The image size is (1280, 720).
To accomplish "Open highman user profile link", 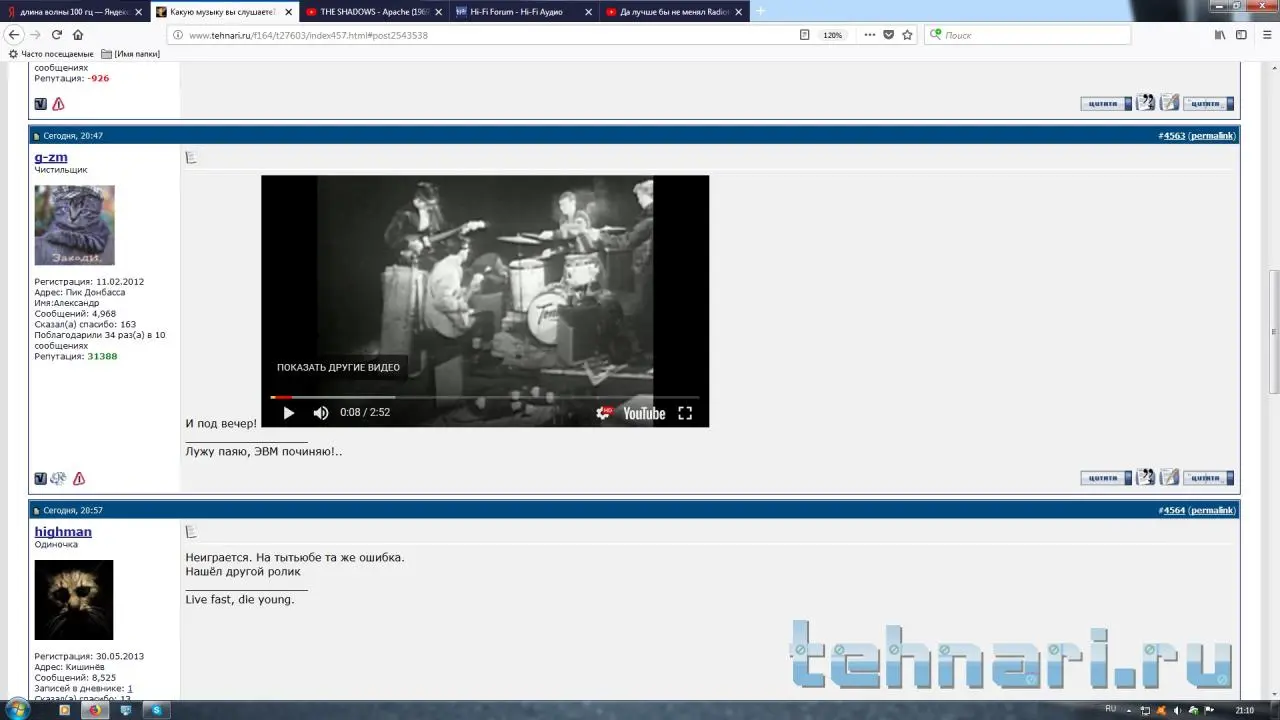I will (x=63, y=532).
